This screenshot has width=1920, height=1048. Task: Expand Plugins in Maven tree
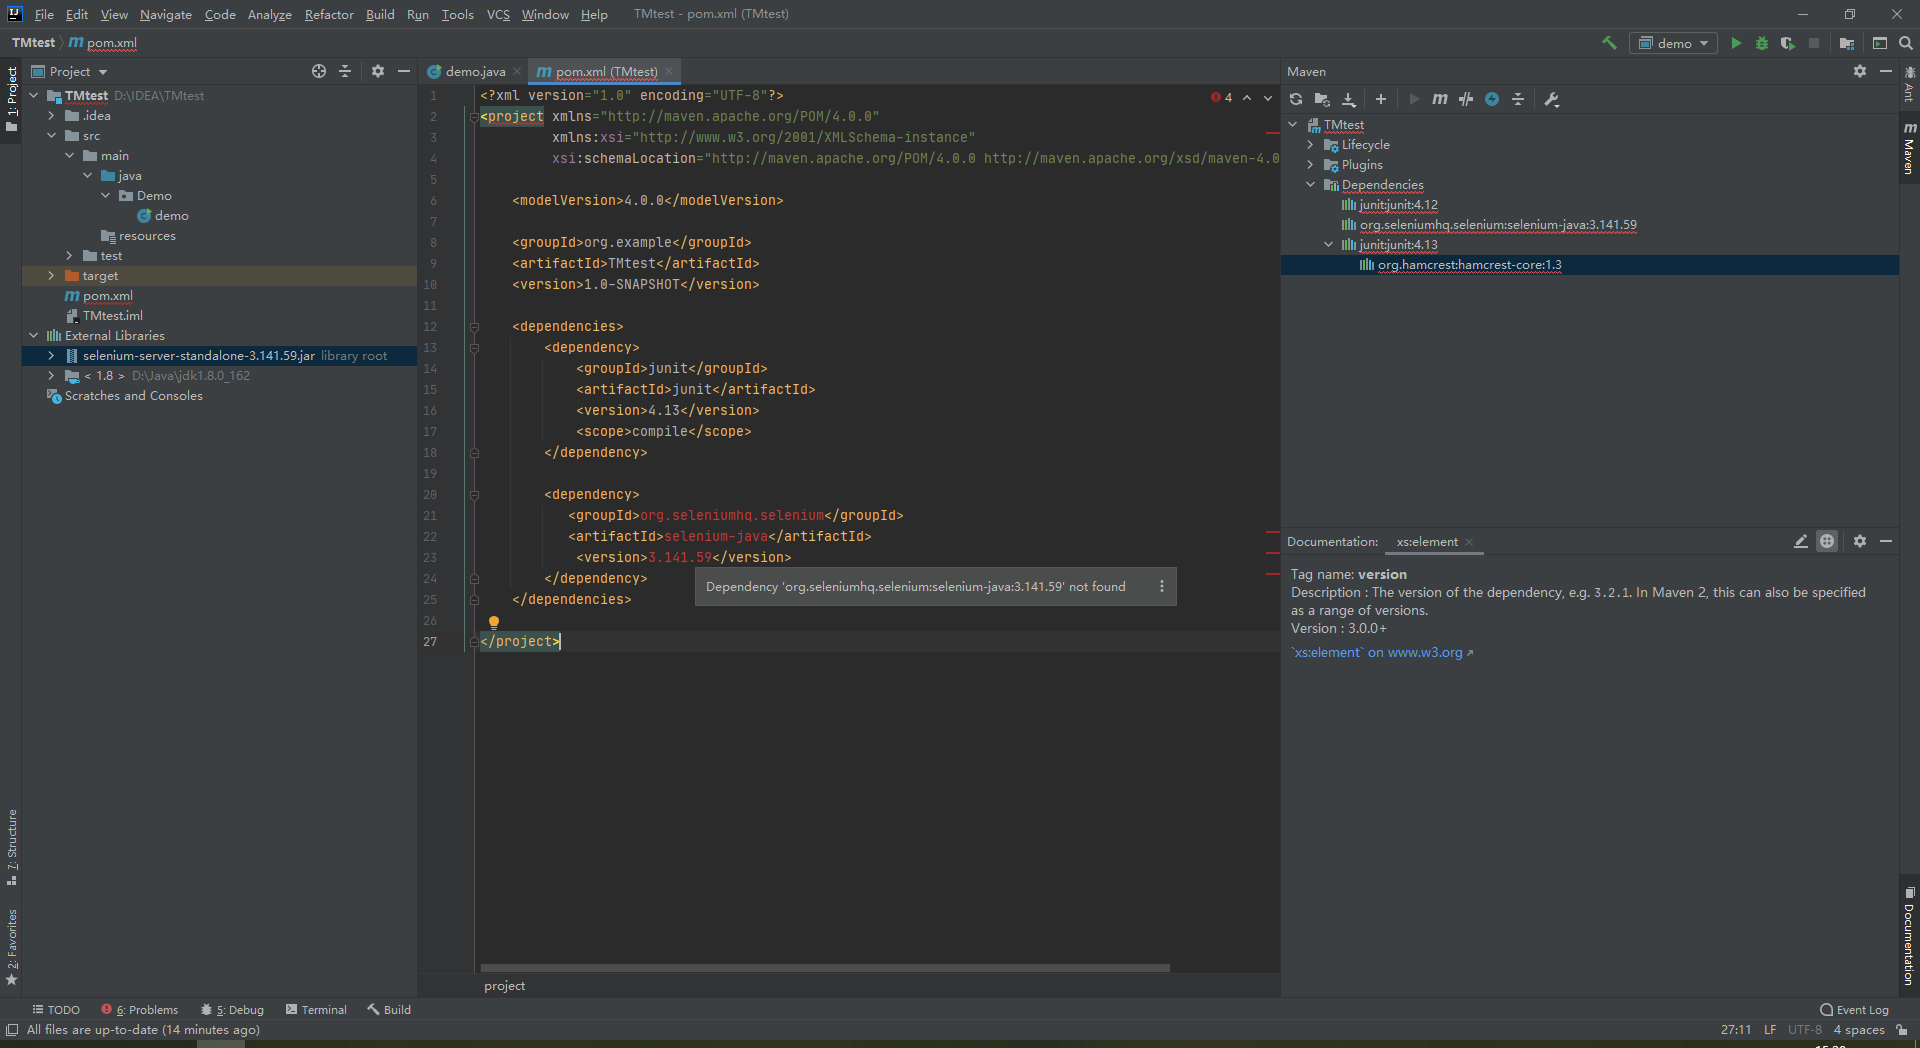(1311, 165)
